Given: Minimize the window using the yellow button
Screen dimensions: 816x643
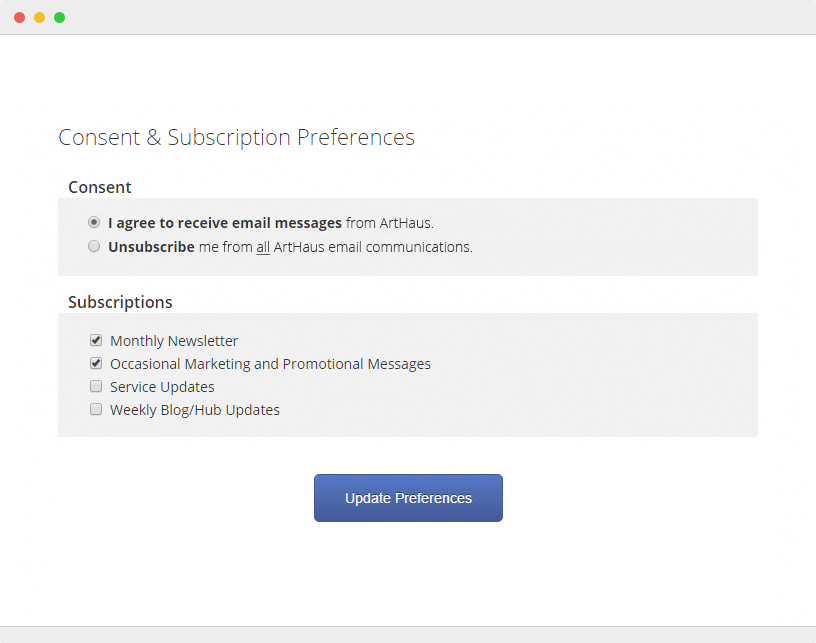Looking at the screenshot, I should click(x=40, y=18).
